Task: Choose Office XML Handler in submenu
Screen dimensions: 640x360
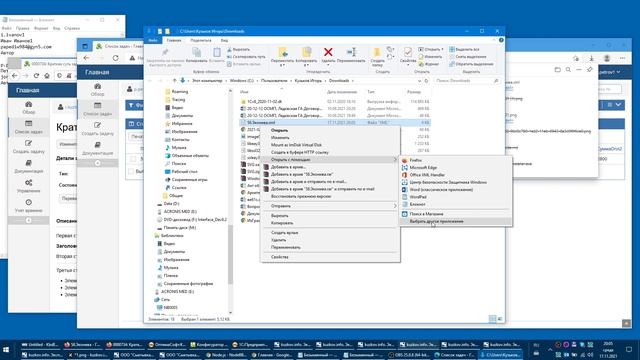Action: (455, 175)
